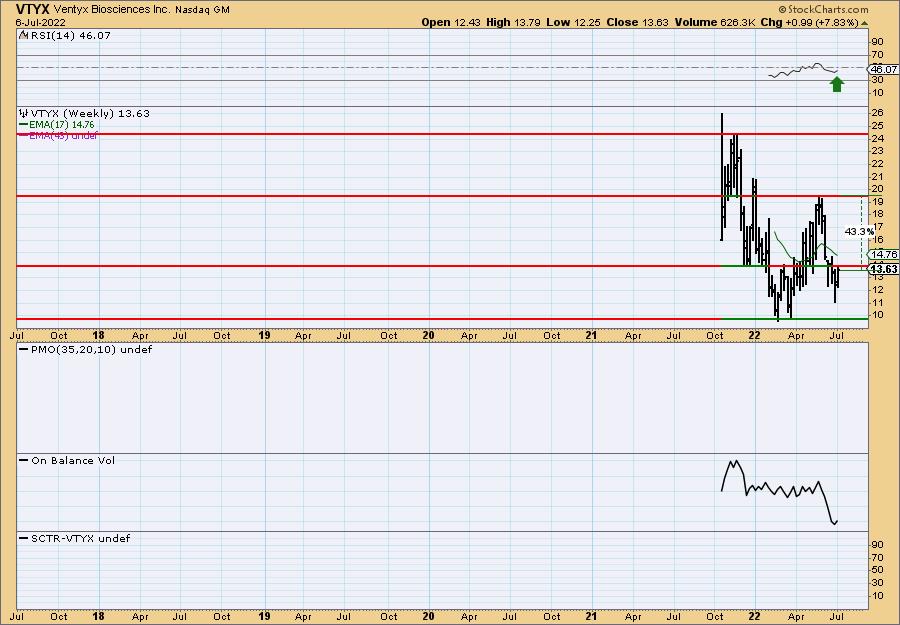Image resolution: width=900 pixels, height=625 pixels.
Task: Click the RSI indicator icon beside RSI(14)
Action: (x=23, y=35)
